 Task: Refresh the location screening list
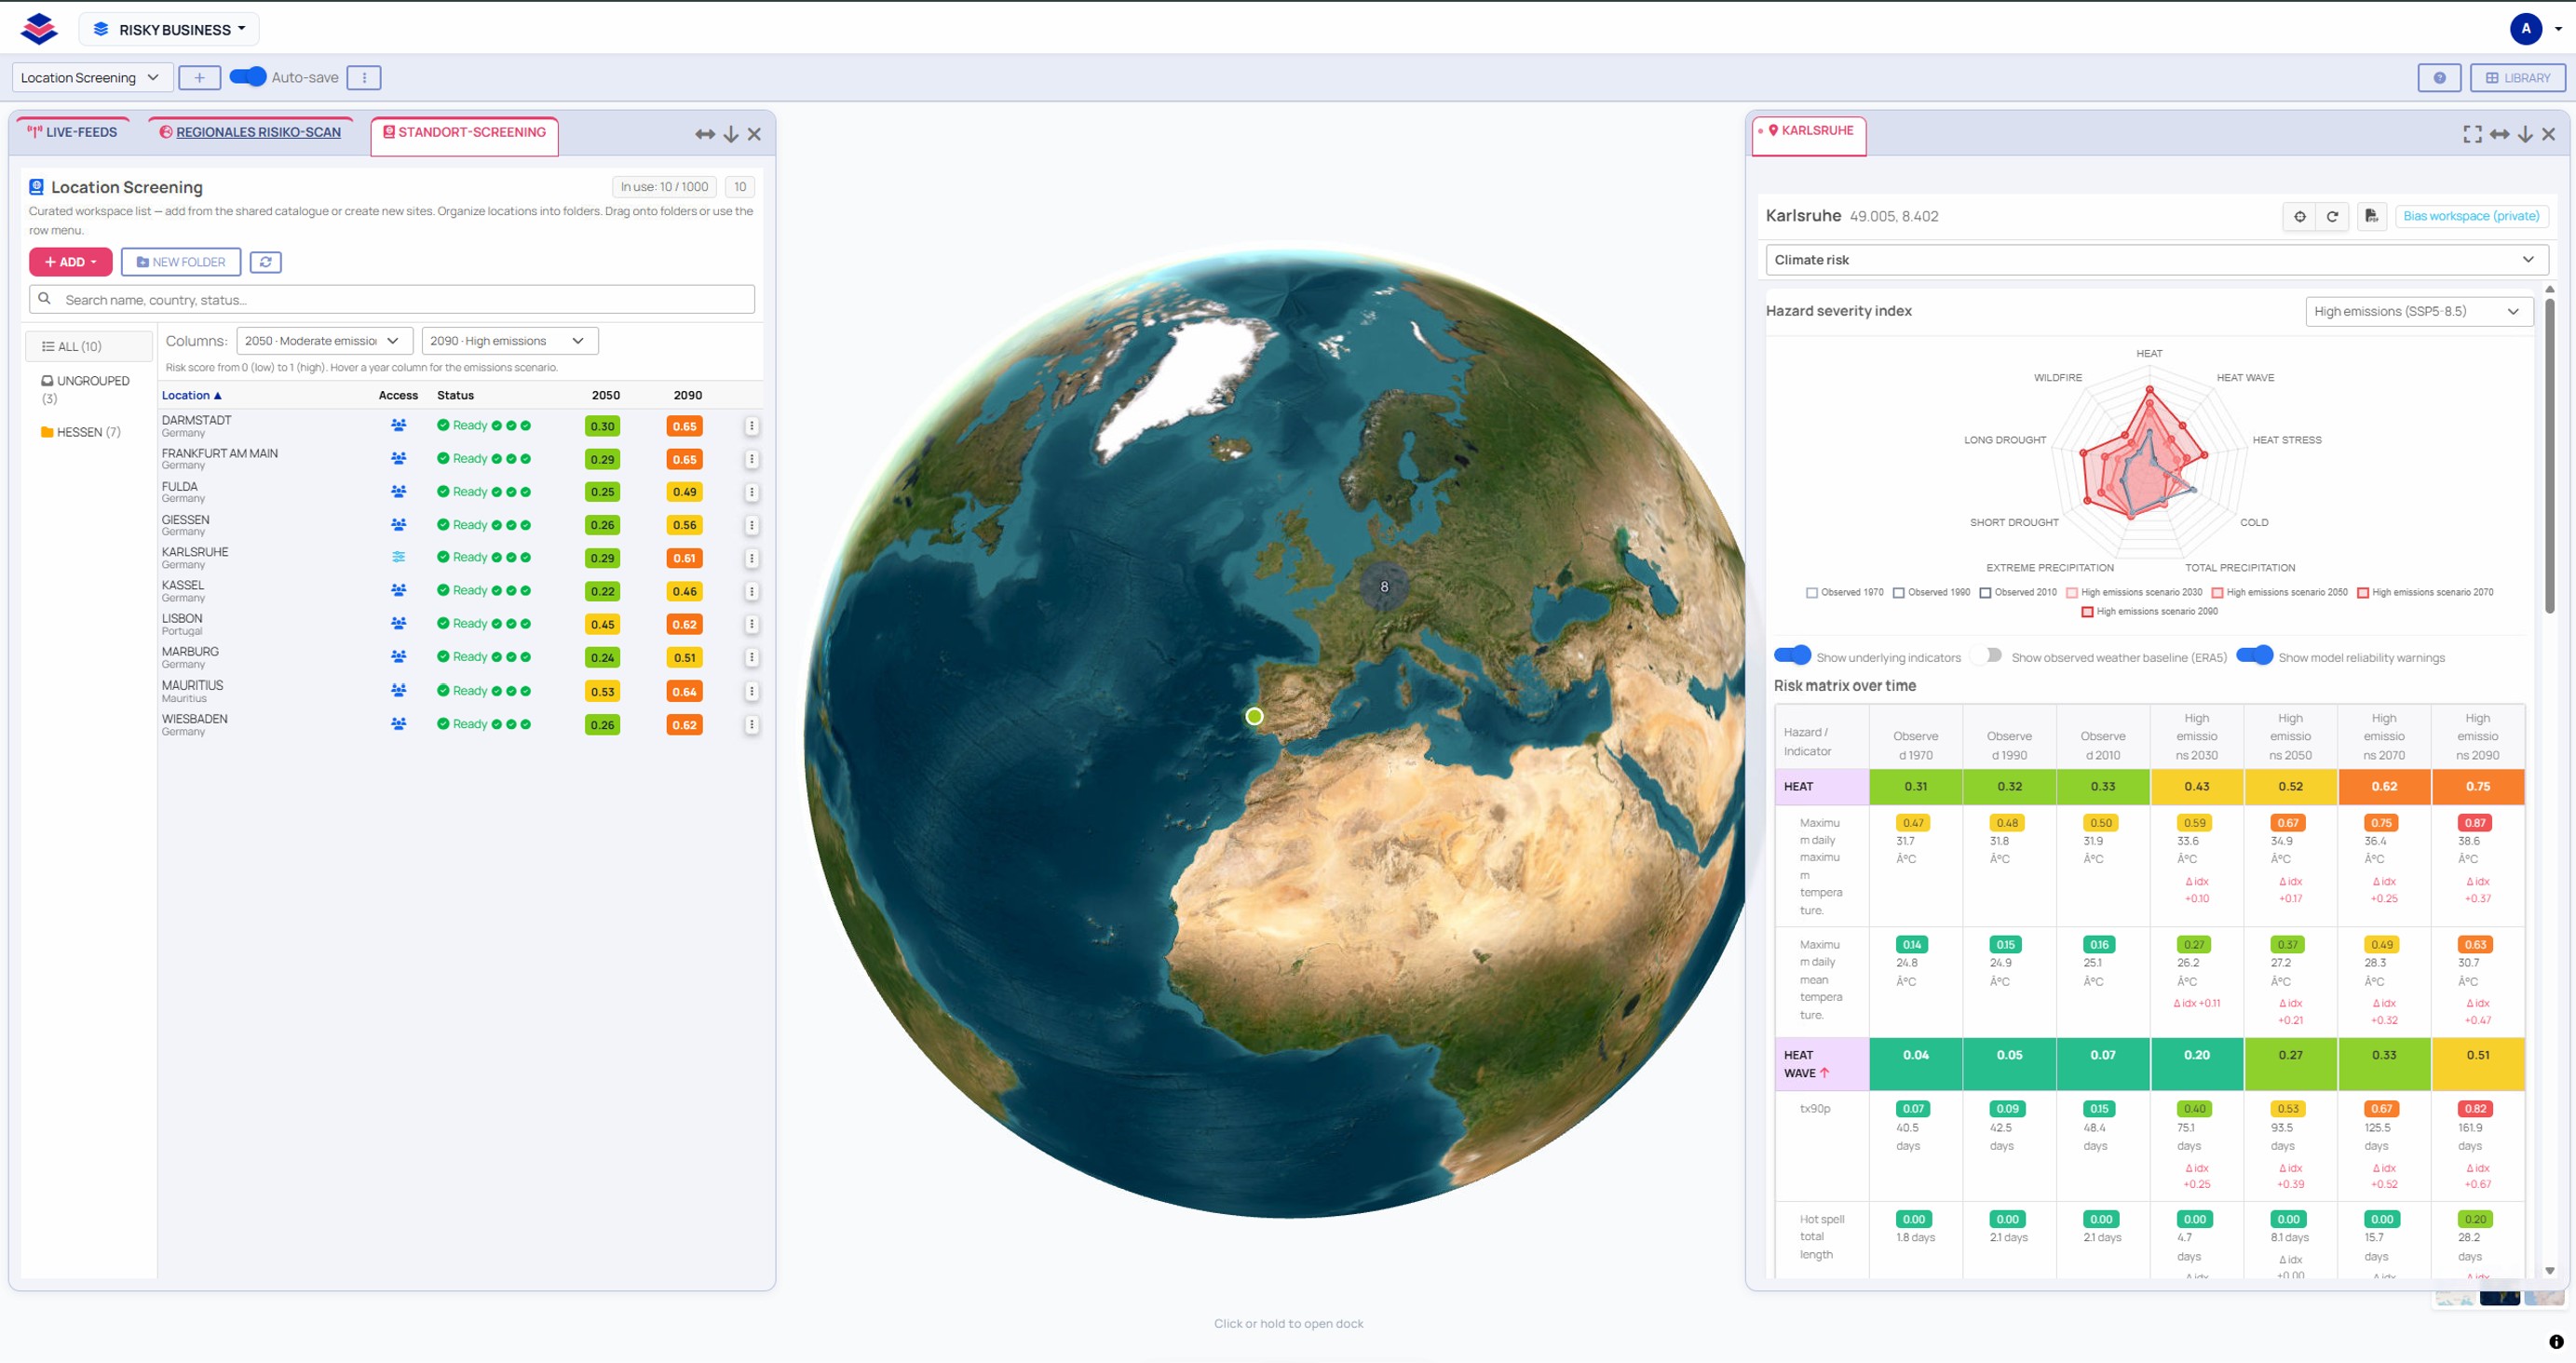(265, 262)
